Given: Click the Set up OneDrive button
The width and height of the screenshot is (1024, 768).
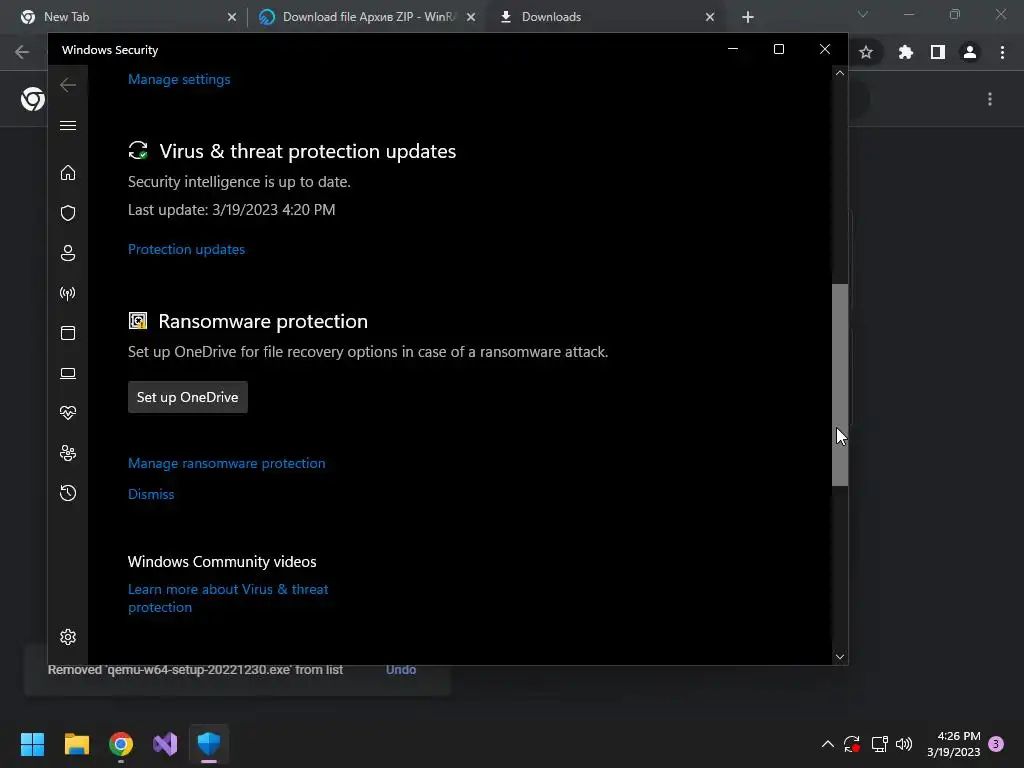Looking at the screenshot, I should click(x=187, y=397).
